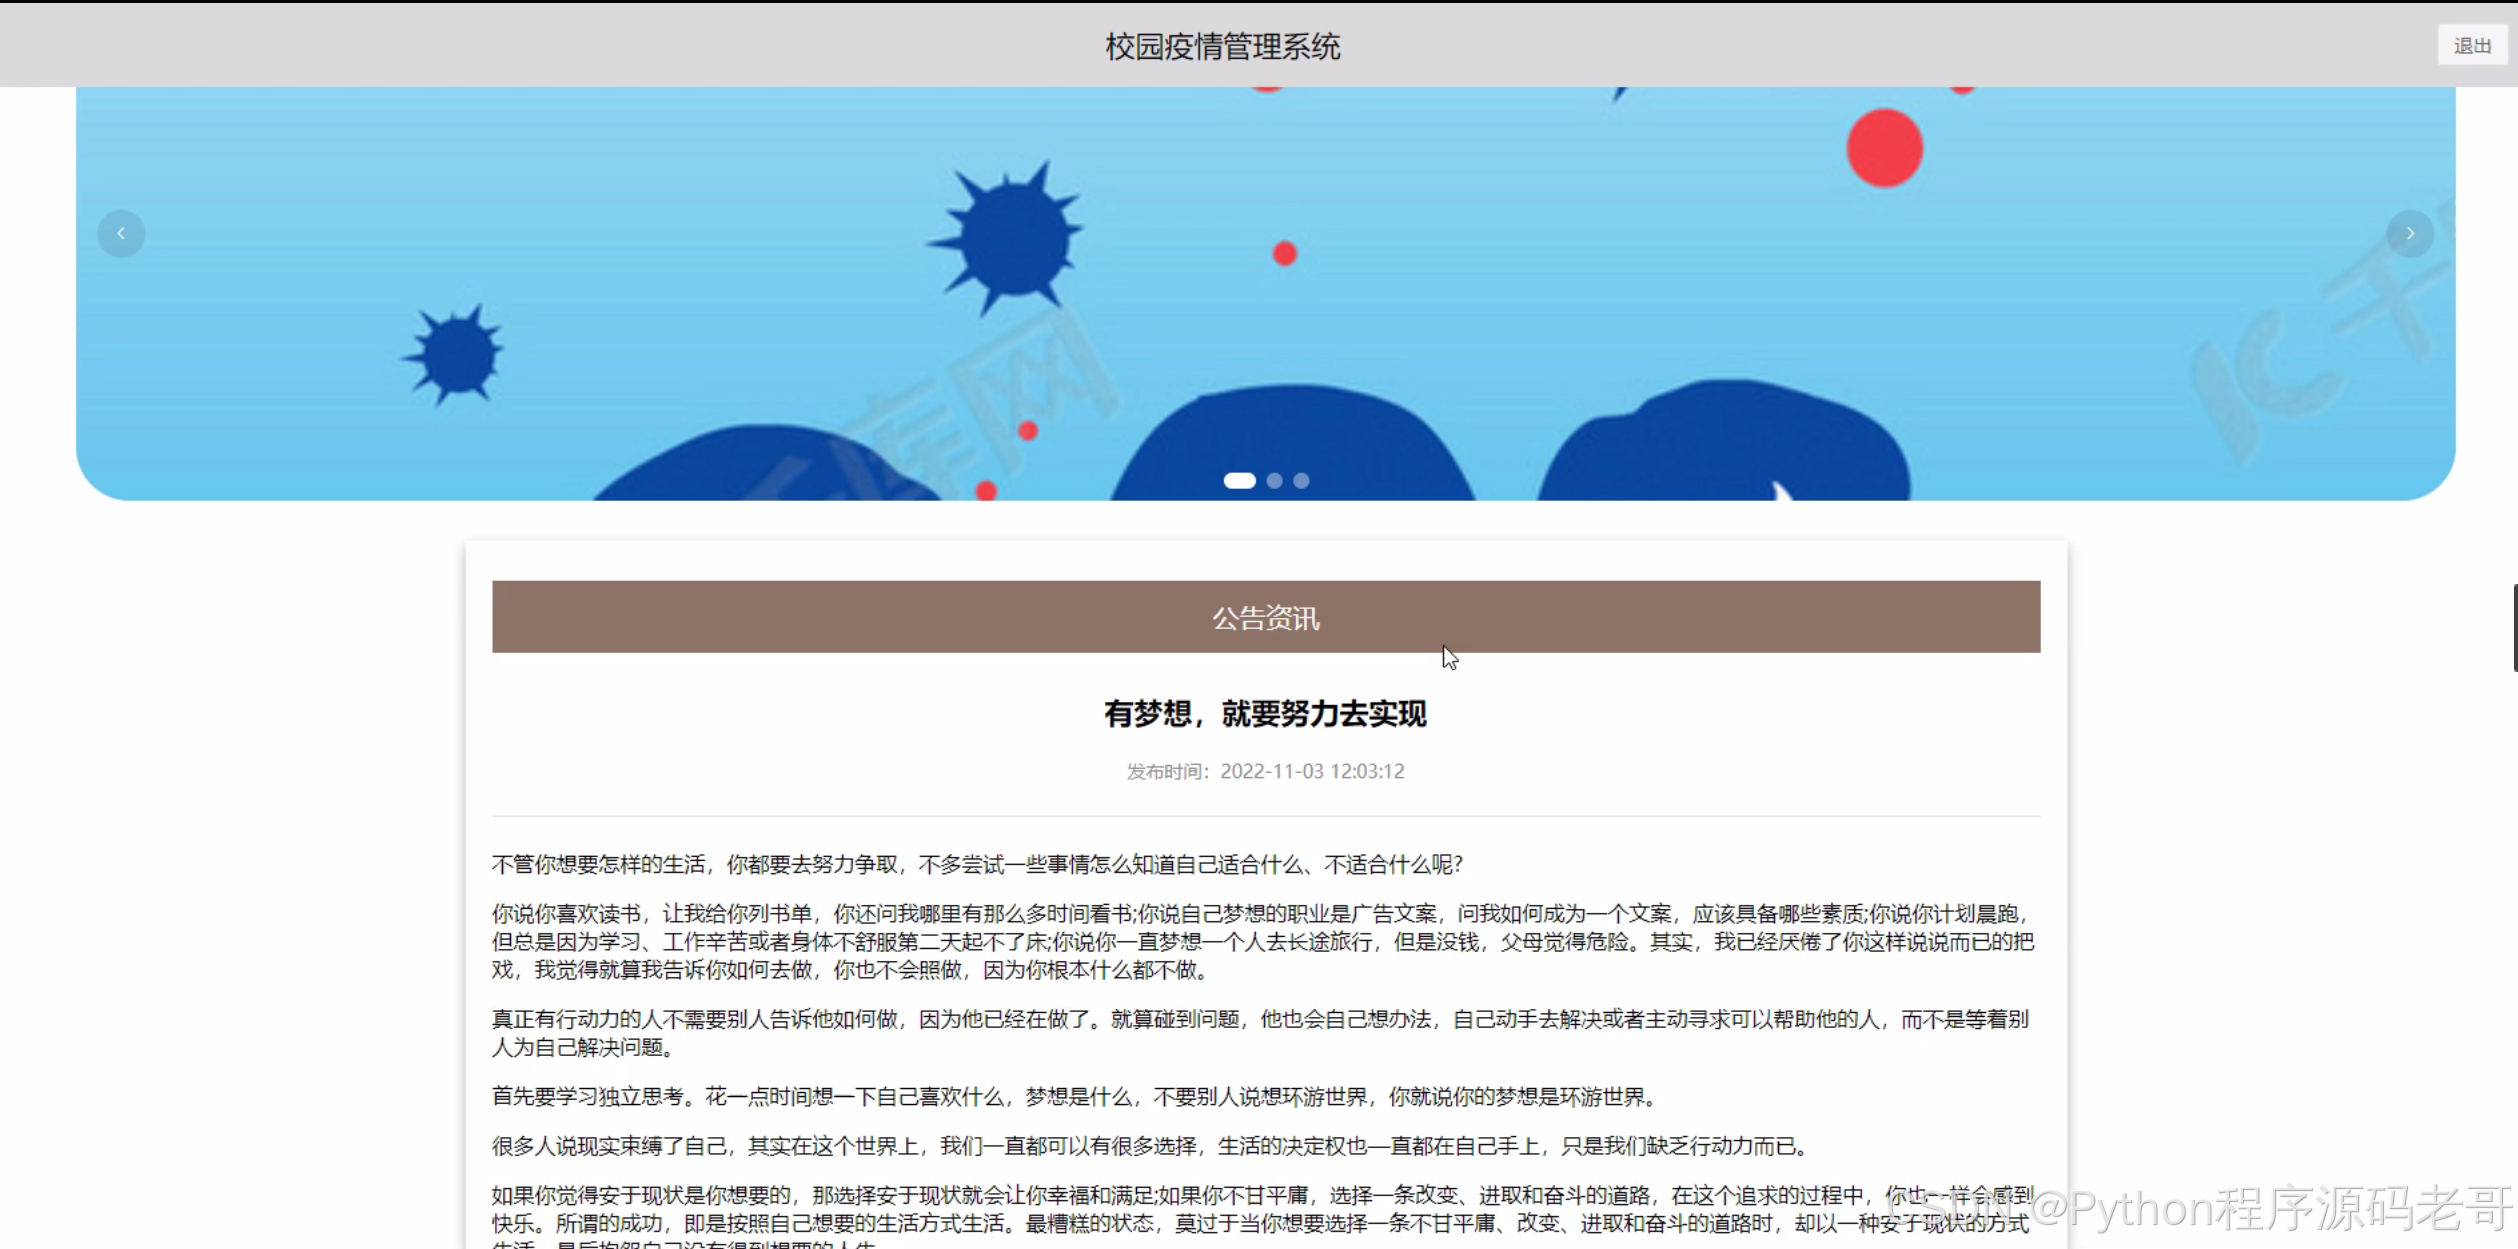
Task: Click the 发布时间 2022-11-03 timestamp
Action: [1265, 771]
